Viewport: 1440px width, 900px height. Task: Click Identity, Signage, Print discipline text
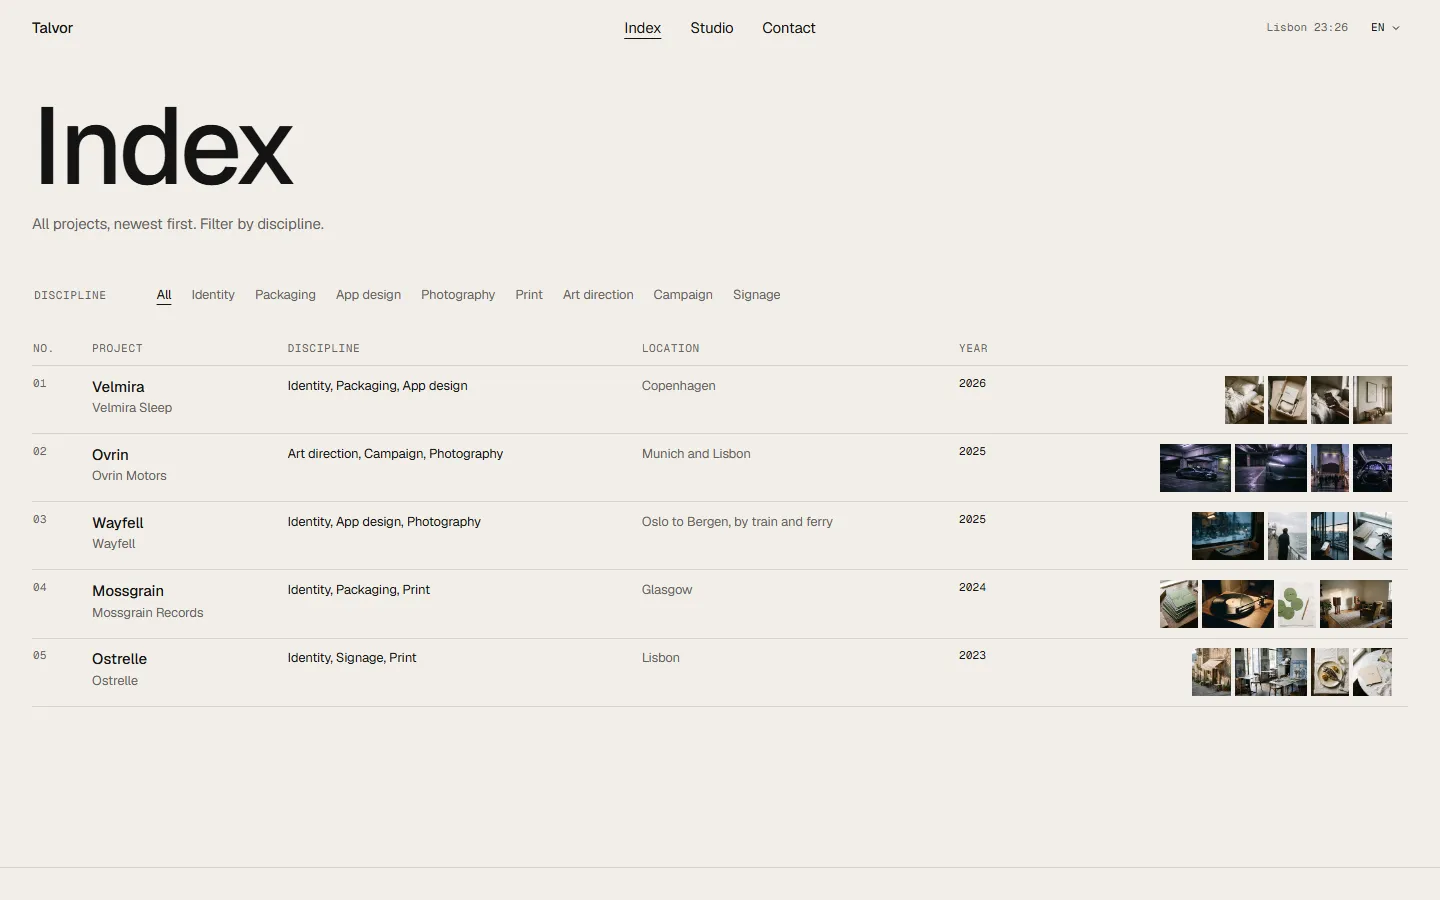click(352, 658)
